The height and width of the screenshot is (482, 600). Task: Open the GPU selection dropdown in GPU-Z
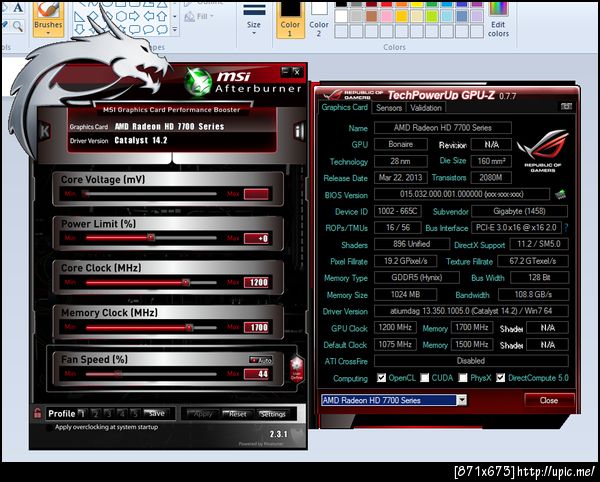click(462, 400)
